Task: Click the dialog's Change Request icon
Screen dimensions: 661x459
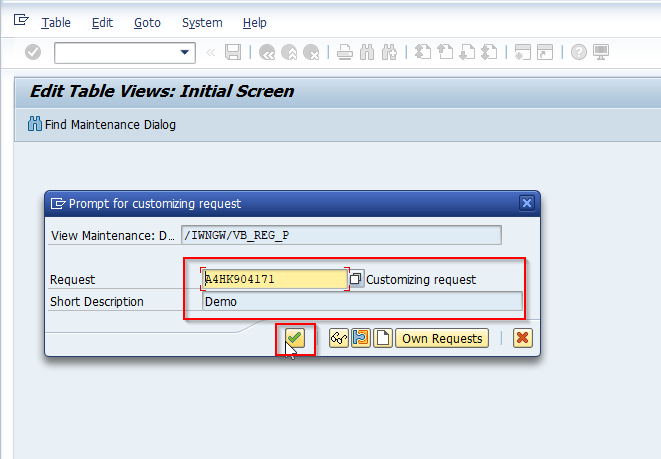Action: point(360,338)
